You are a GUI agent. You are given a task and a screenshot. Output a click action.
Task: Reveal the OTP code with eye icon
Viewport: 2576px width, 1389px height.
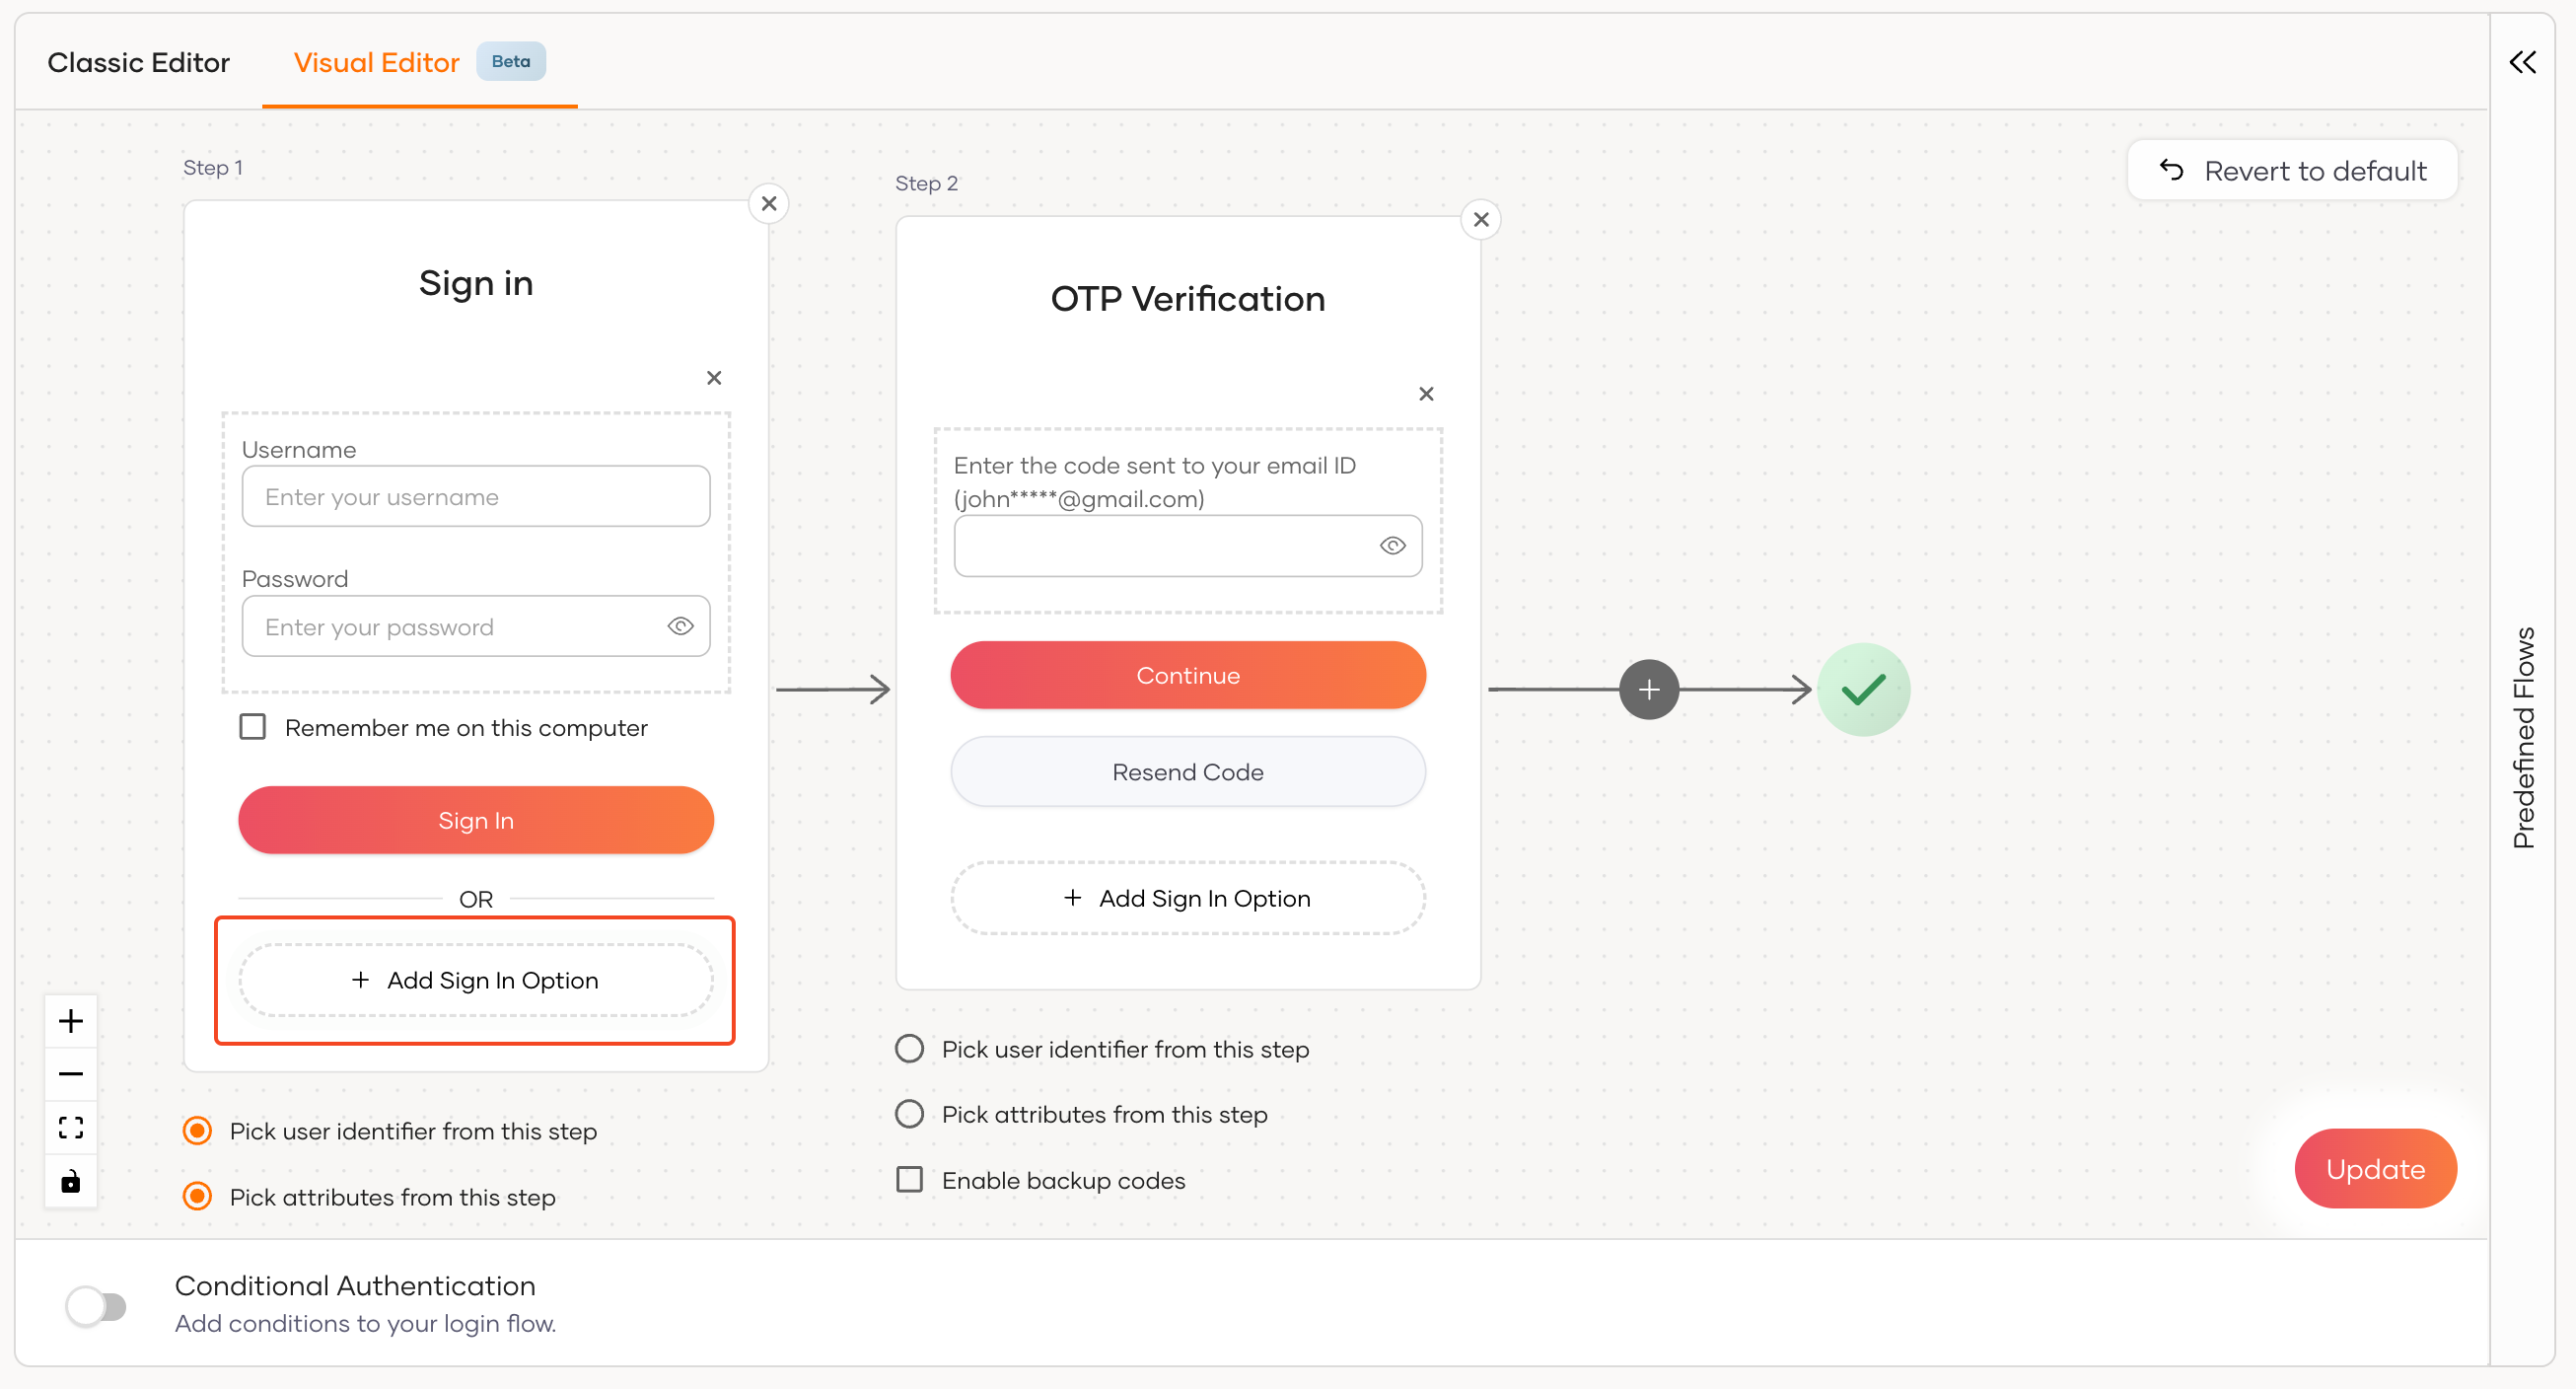(x=1392, y=545)
